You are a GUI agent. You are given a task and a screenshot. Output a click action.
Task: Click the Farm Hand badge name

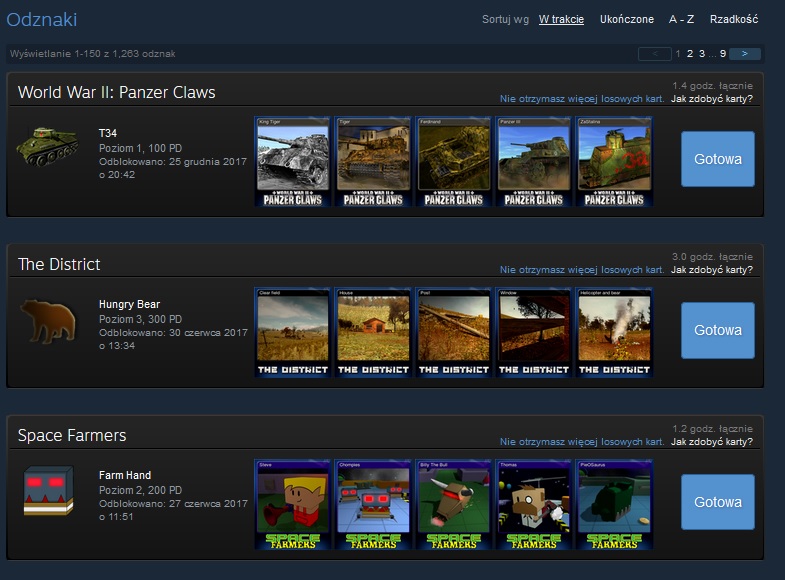[125, 475]
